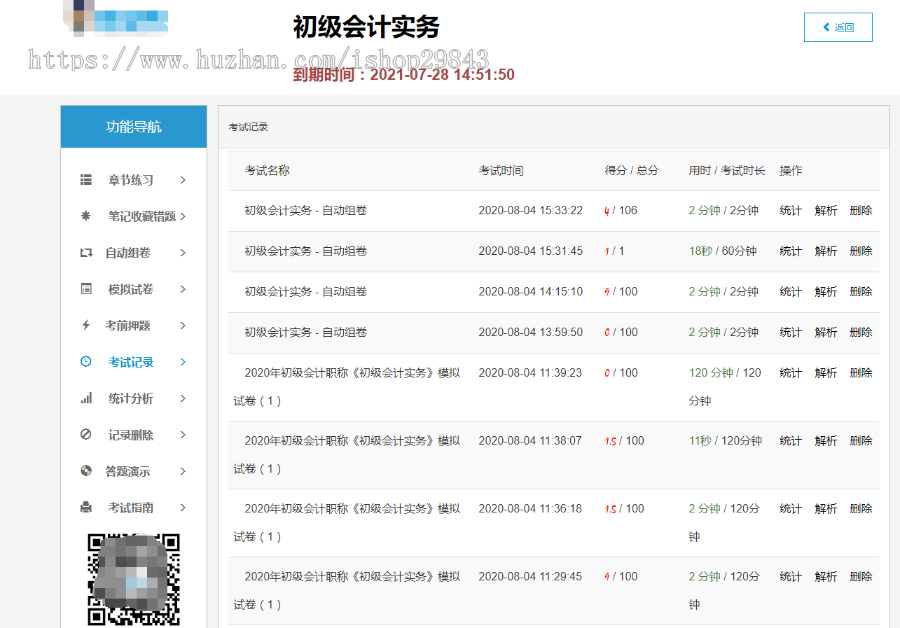Click the asterisk icon beside 笔记收藏错题
The height and width of the screenshot is (628, 900).
(x=86, y=216)
